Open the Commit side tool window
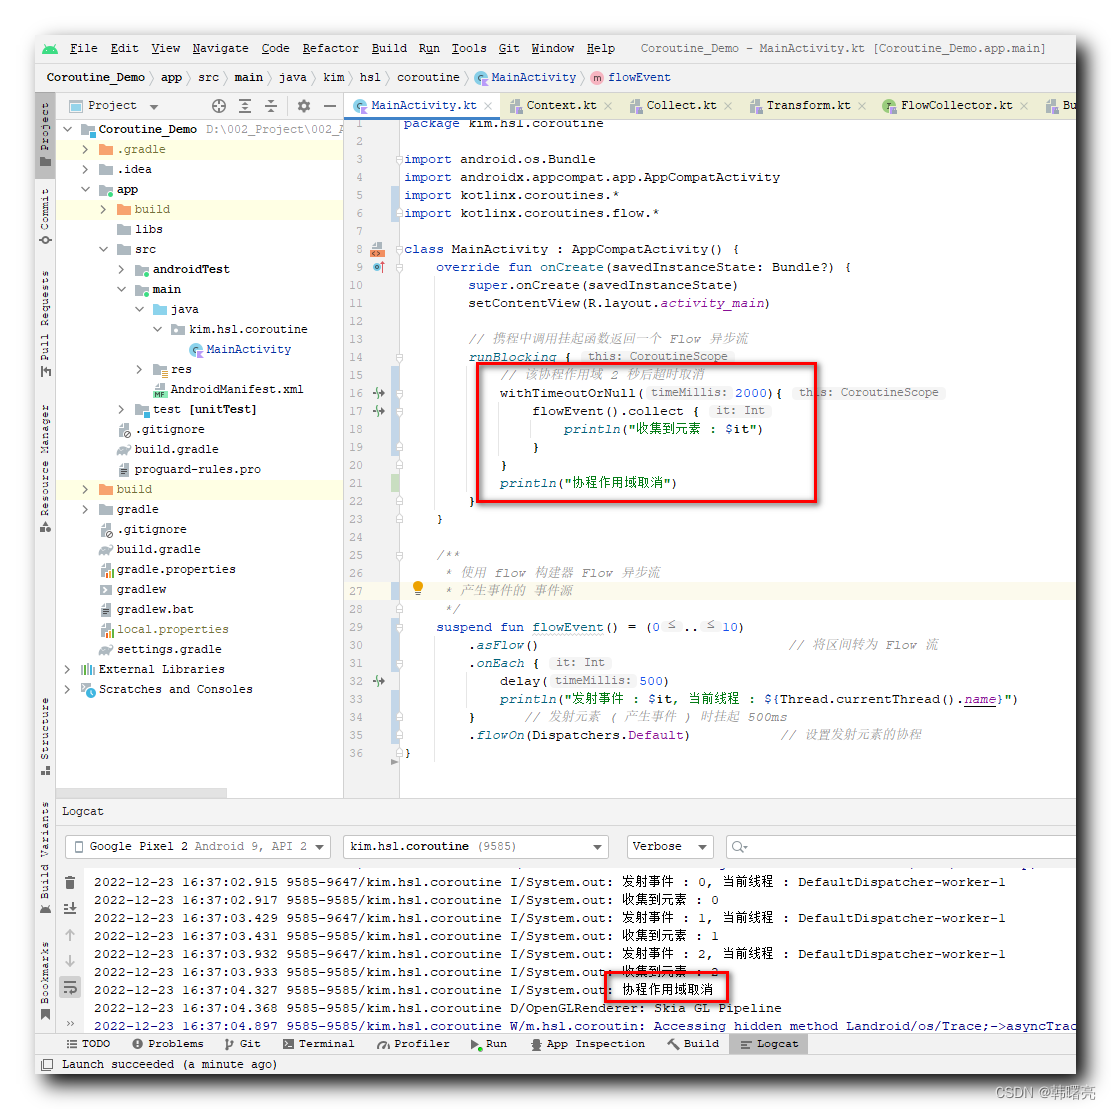 45,216
